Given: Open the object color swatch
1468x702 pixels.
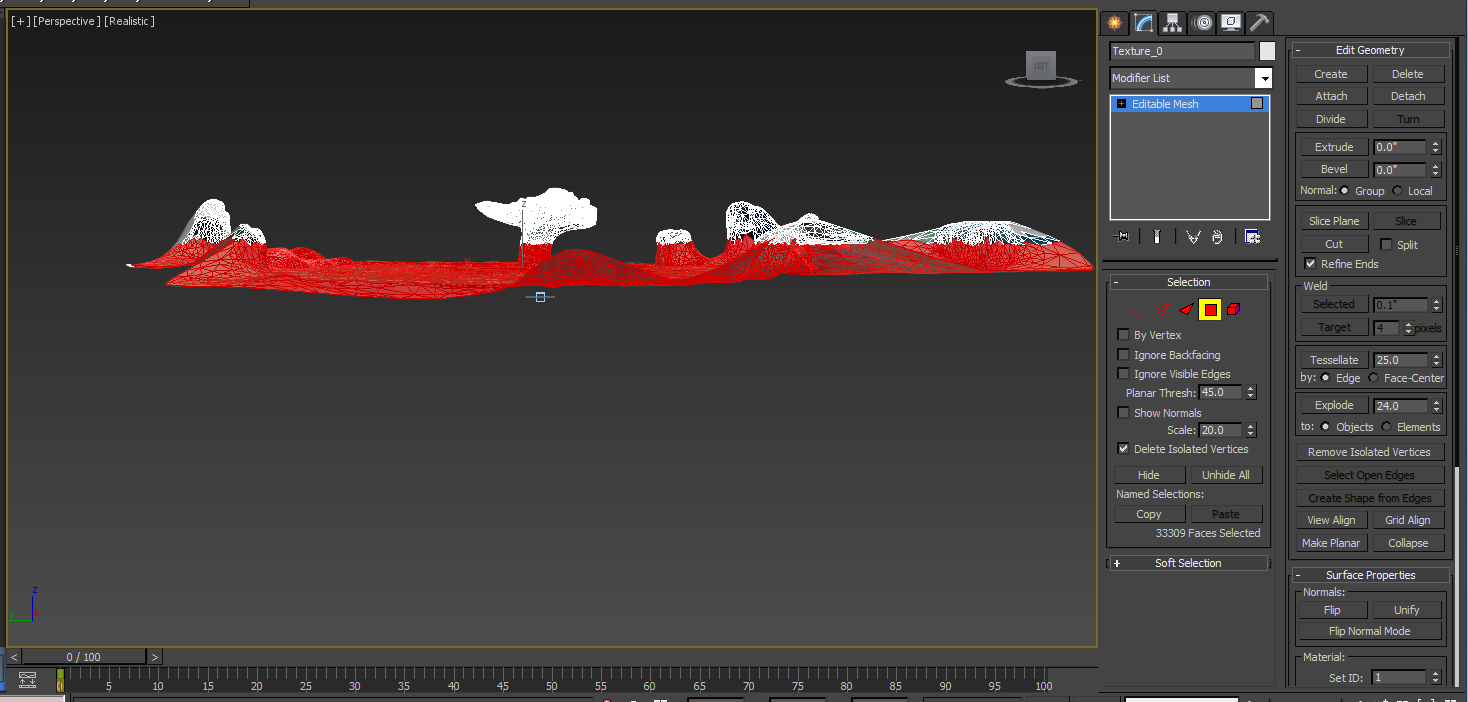Looking at the screenshot, I should [1267, 51].
